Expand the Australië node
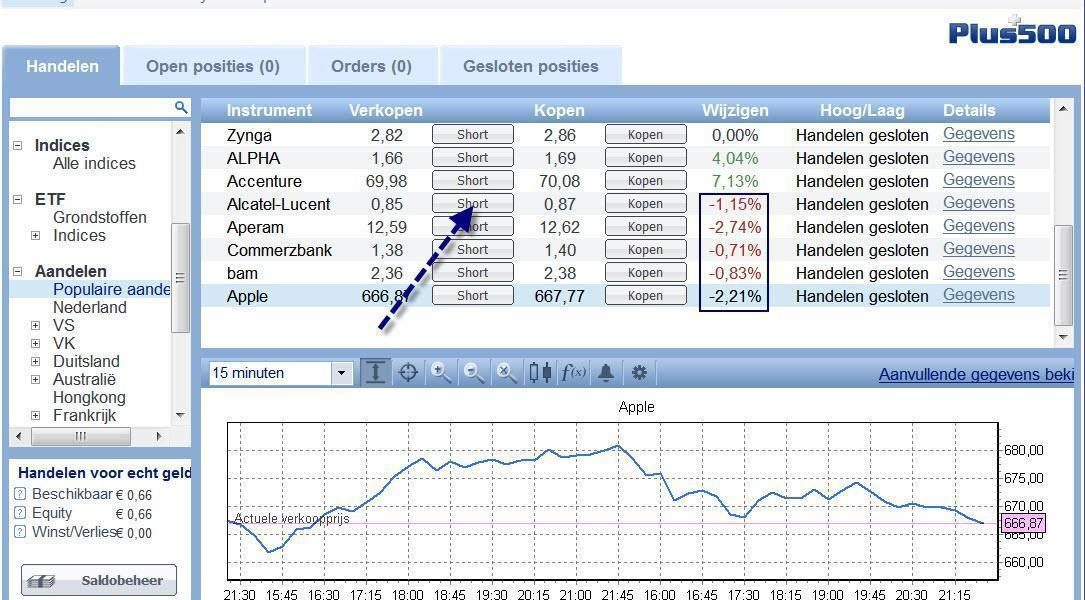 click(36, 379)
